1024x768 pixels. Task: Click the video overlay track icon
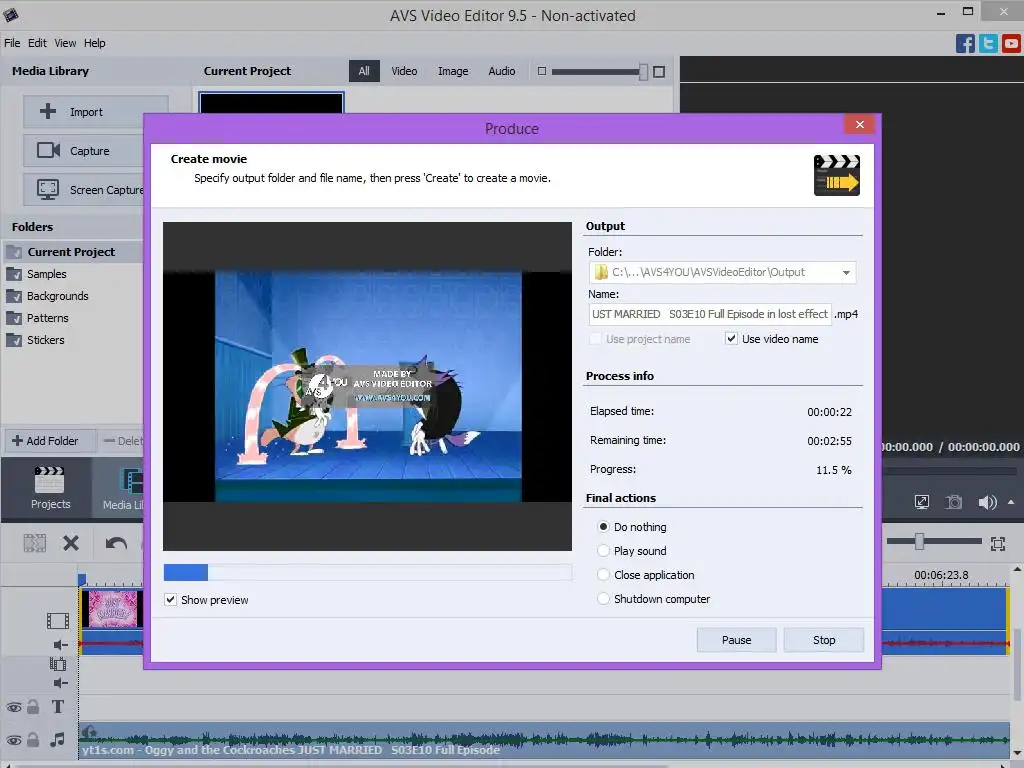tap(57, 664)
